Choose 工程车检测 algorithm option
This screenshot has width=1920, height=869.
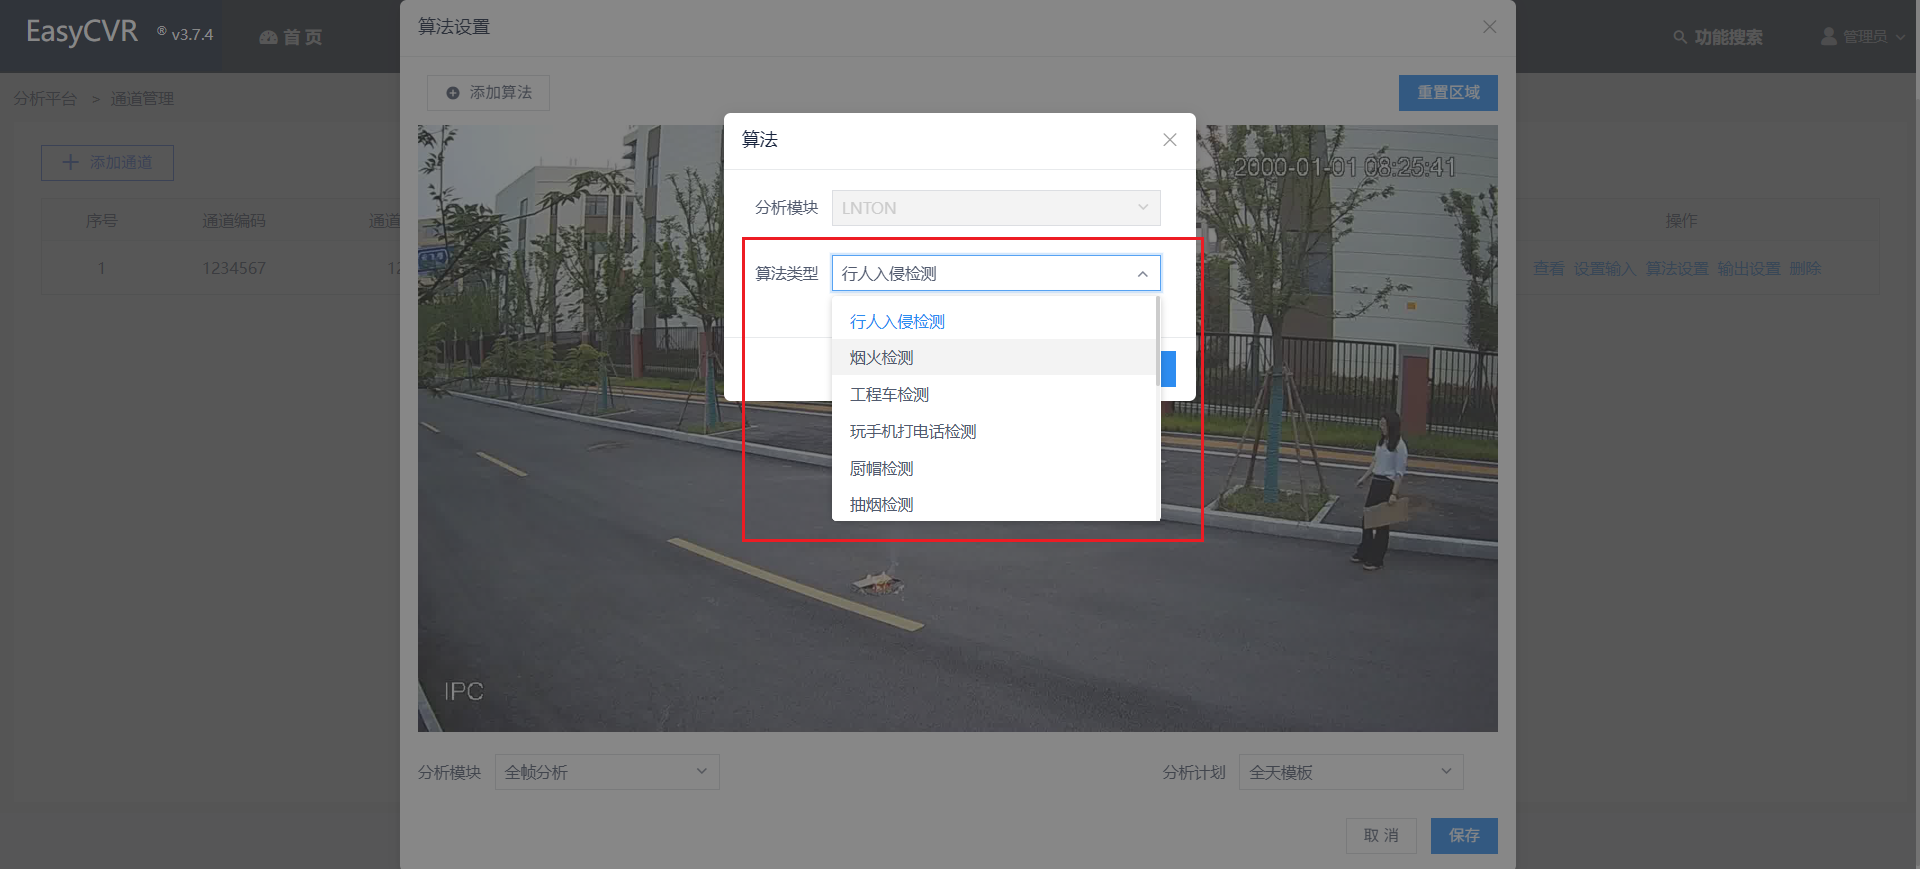tap(889, 395)
